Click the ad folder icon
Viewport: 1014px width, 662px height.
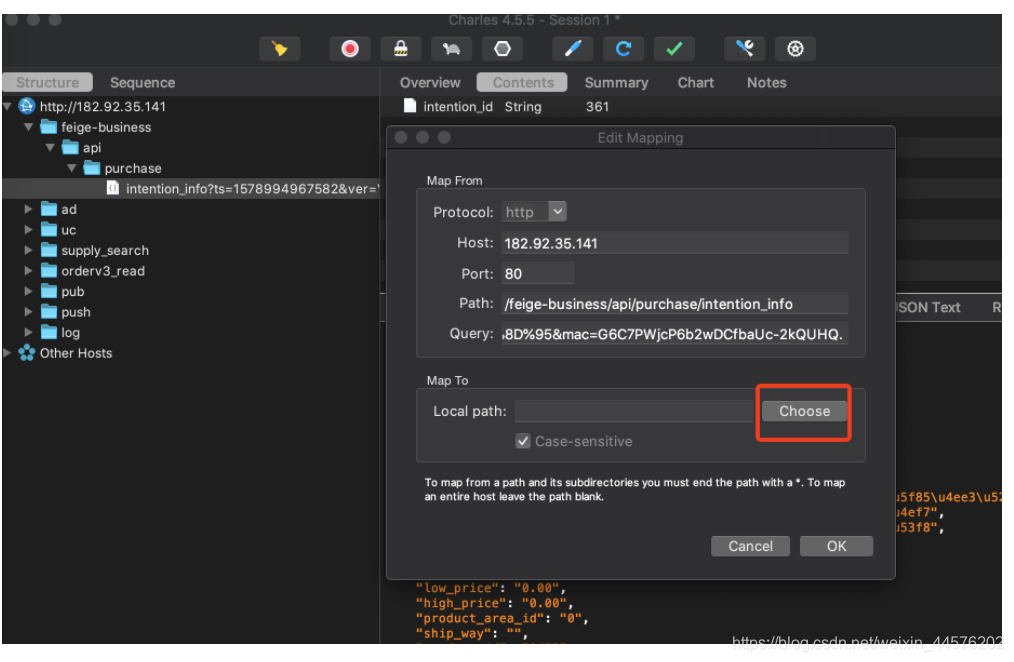click(49, 209)
